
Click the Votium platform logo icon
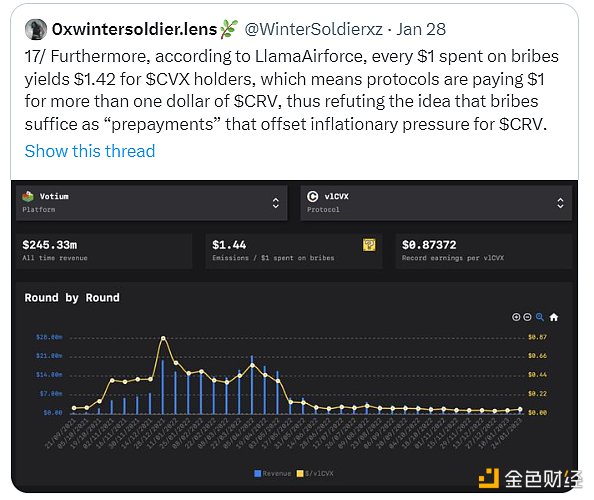click(28, 196)
